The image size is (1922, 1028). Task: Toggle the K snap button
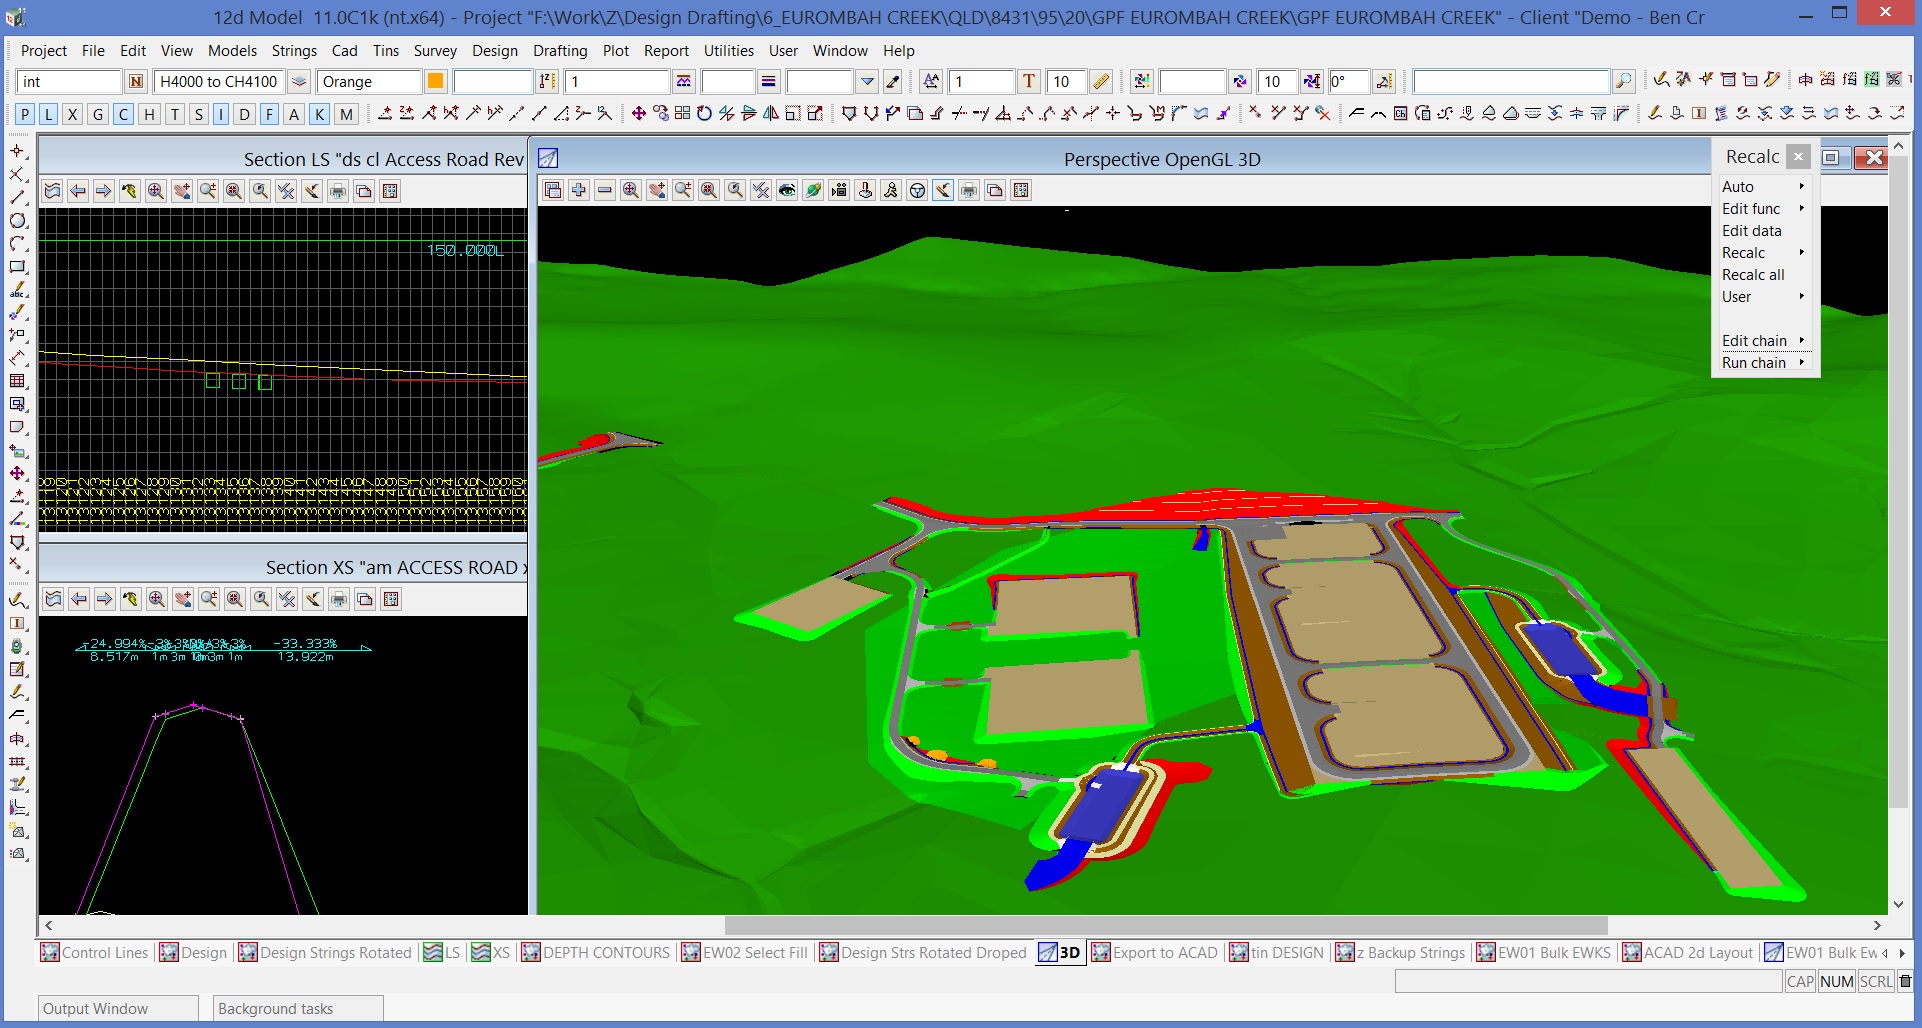319,114
